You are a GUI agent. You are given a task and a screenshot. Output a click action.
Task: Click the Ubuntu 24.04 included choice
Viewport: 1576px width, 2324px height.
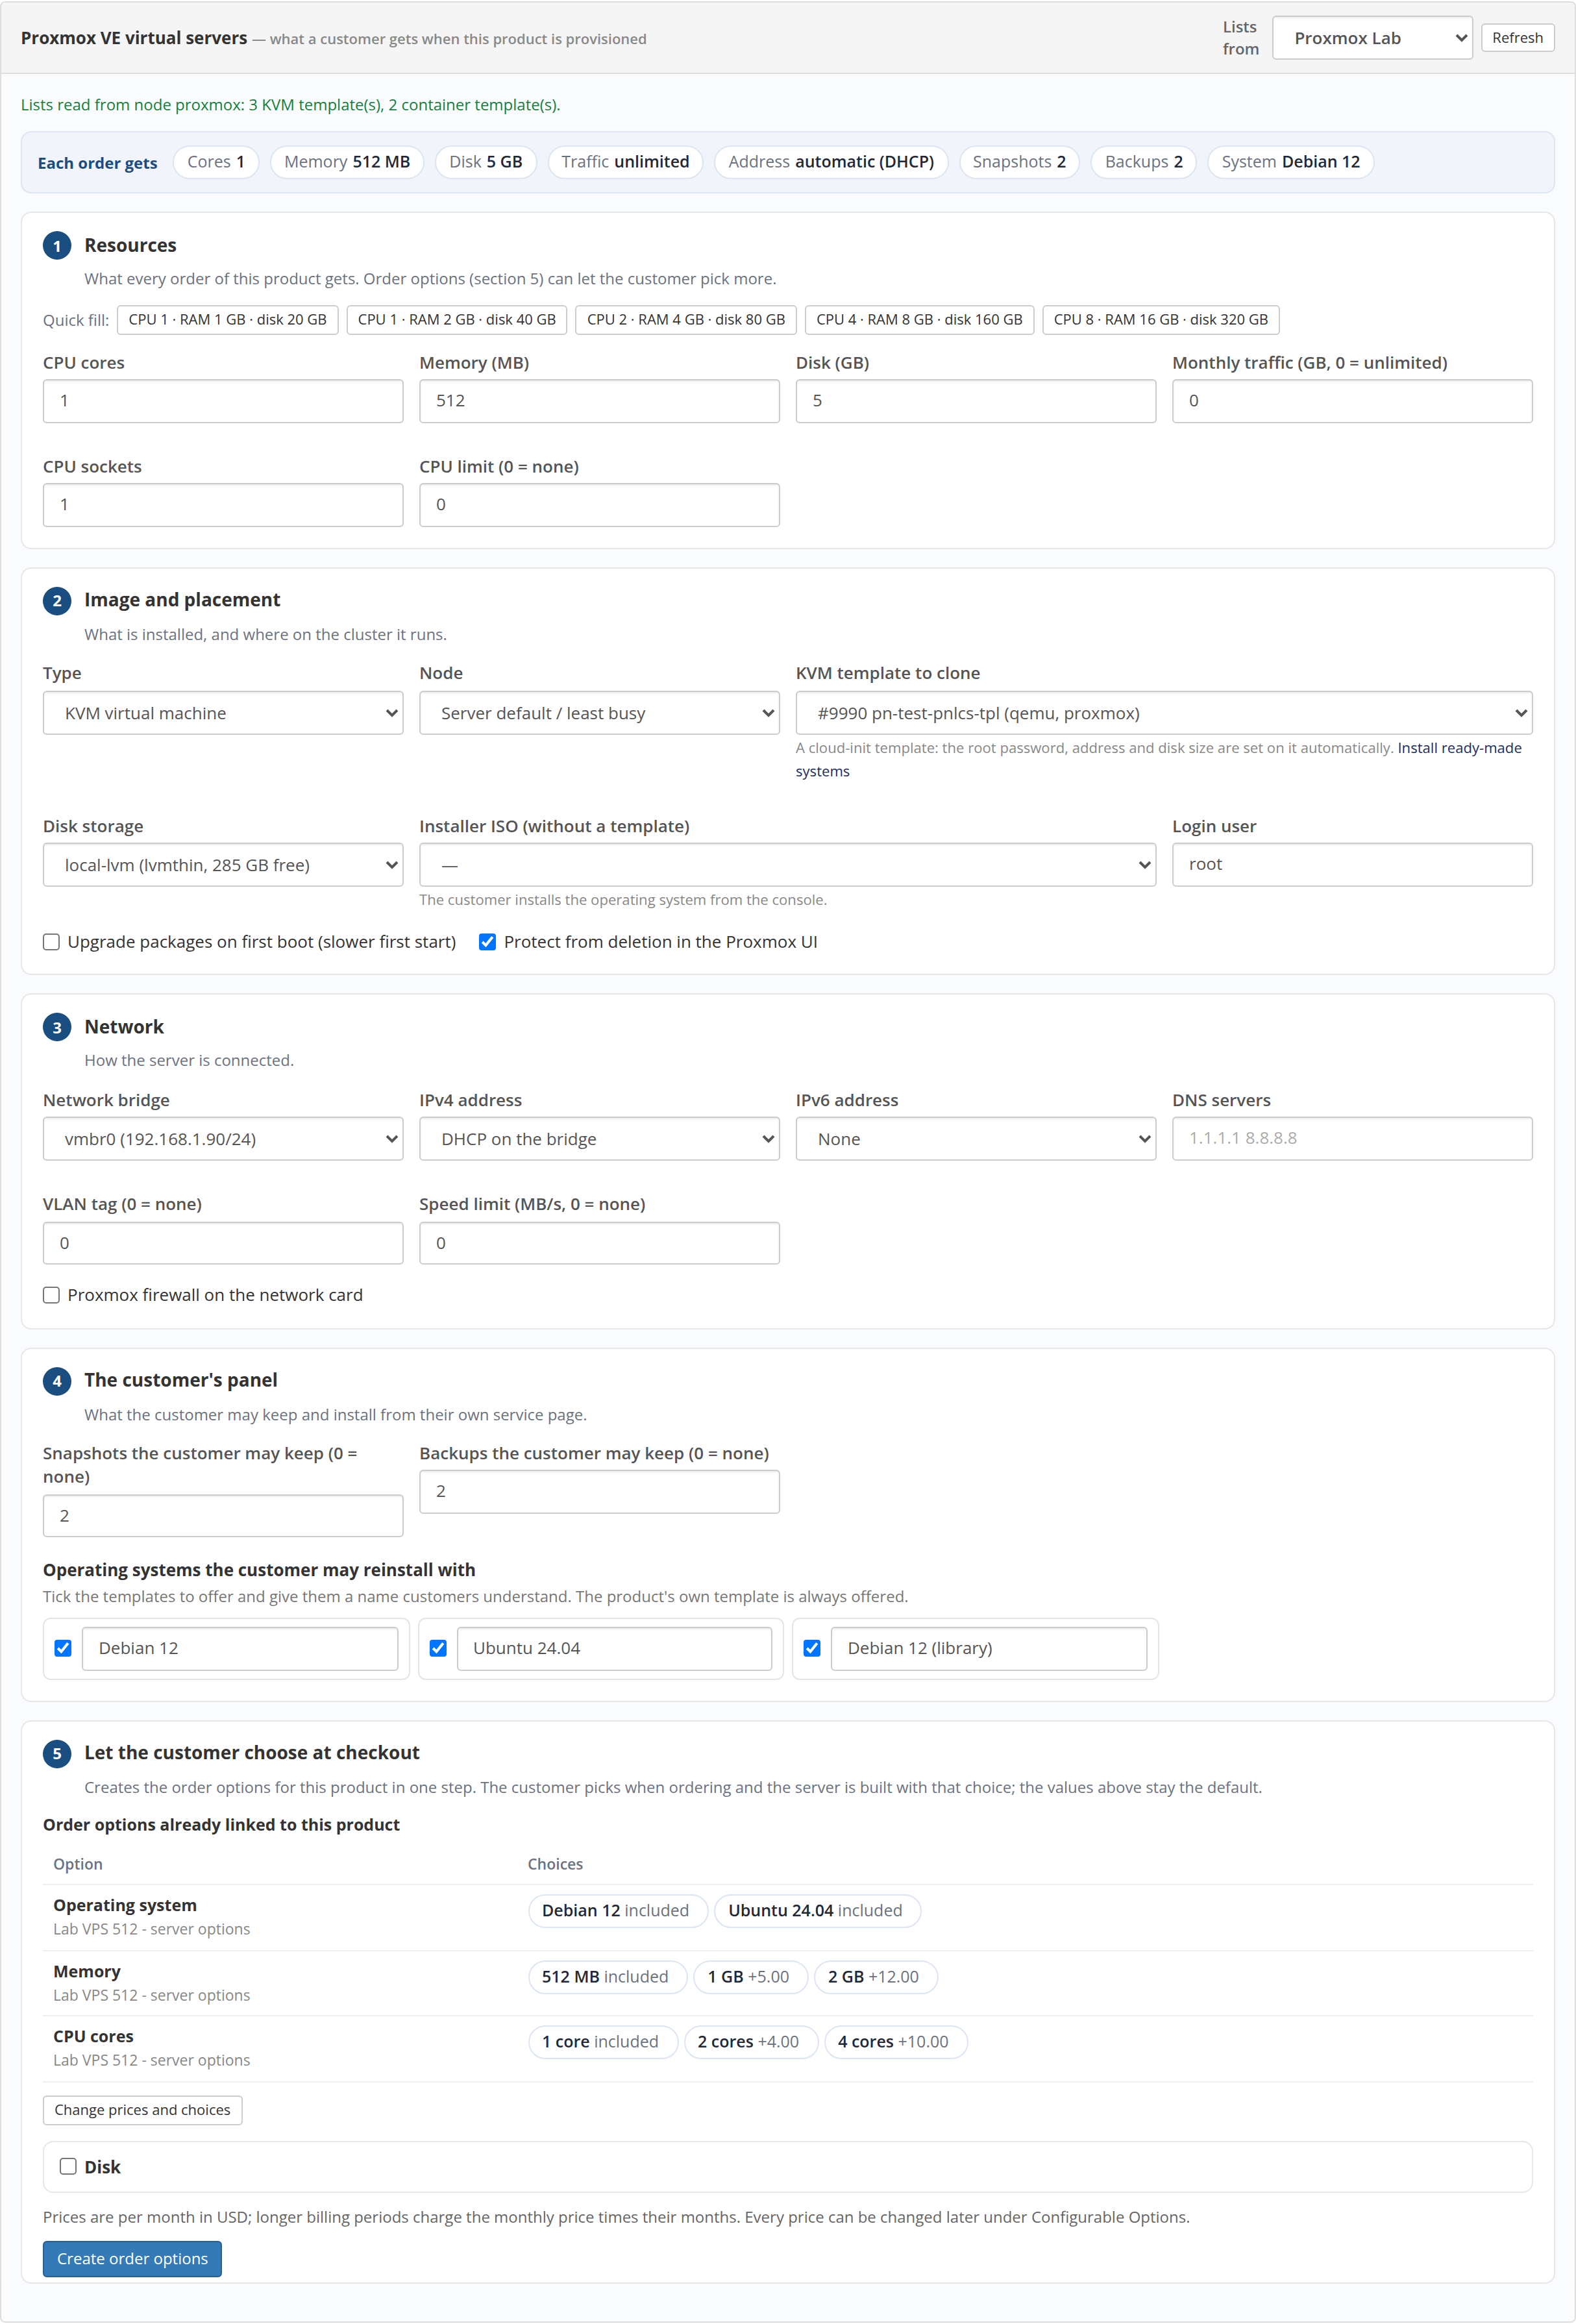click(817, 1911)
